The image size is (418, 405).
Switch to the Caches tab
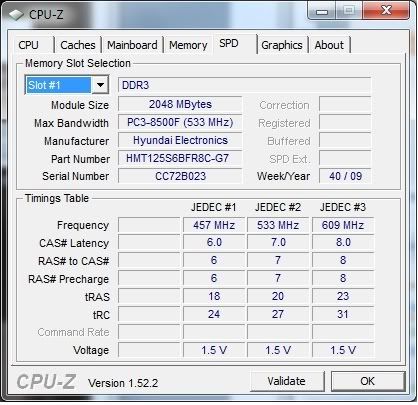(x=78, y=45)
